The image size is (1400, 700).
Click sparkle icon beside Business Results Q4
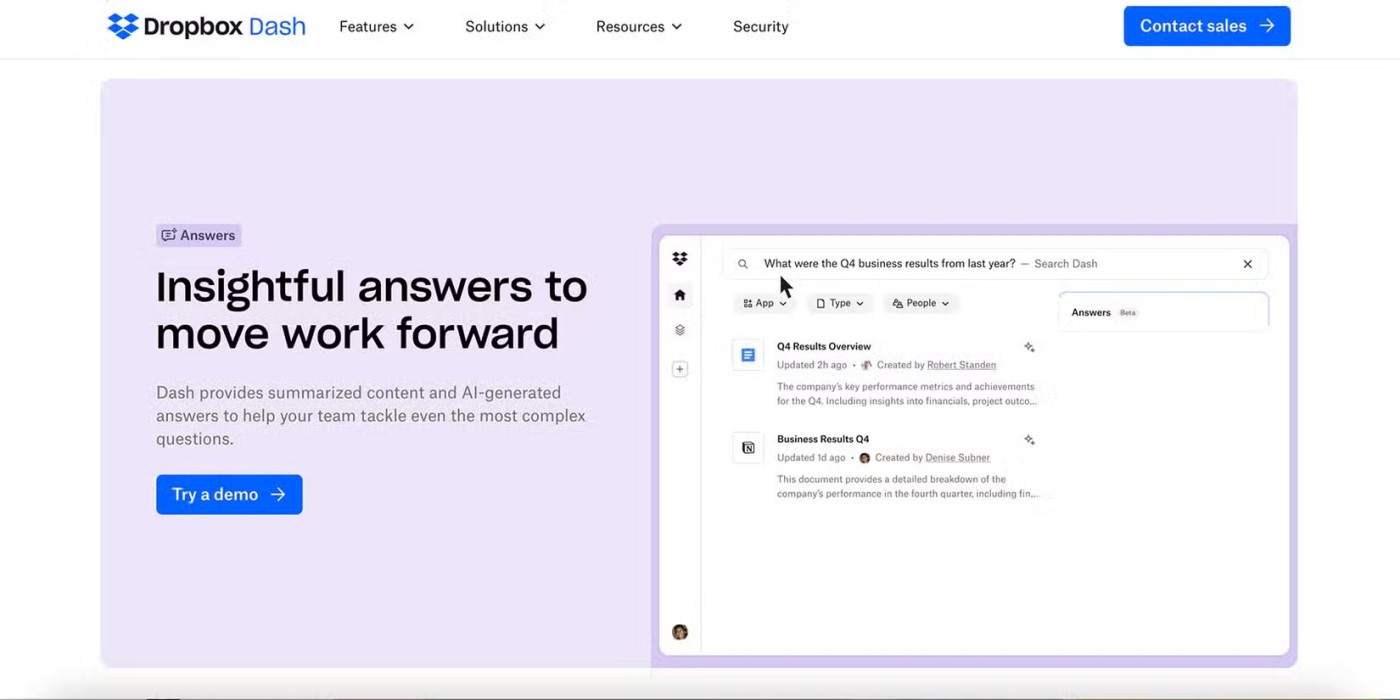coord(1029,440)
